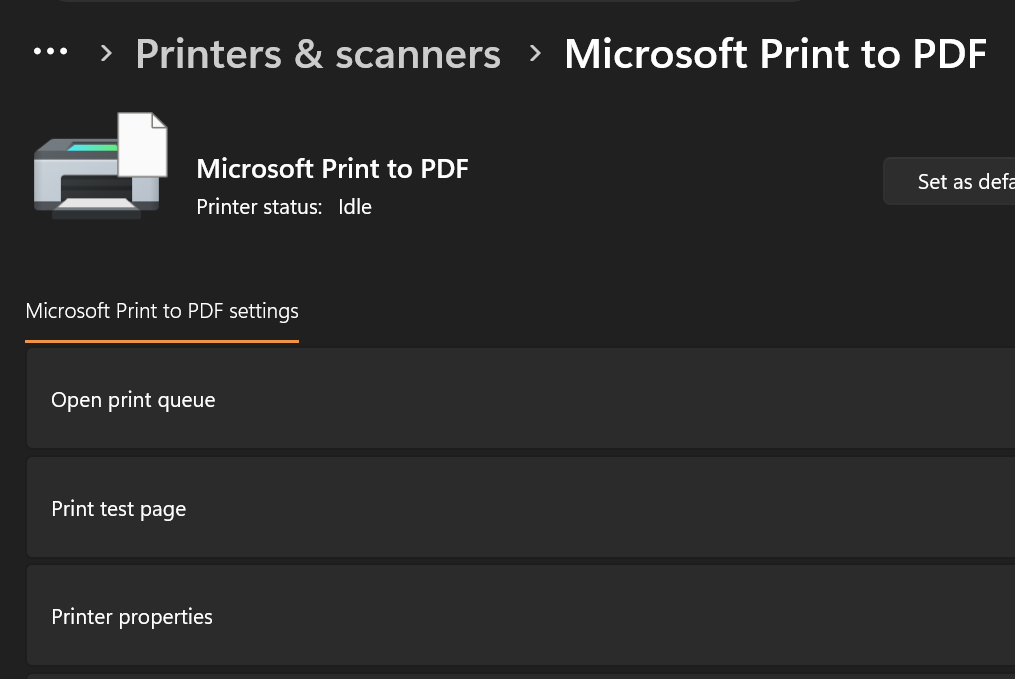Open print queue
The image size is (1015, 679).
(x=133, y=400)
